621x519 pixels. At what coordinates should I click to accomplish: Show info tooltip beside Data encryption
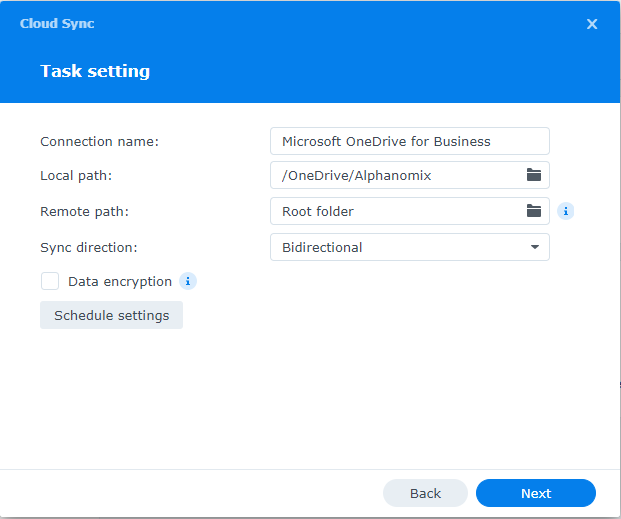point(188,281)
